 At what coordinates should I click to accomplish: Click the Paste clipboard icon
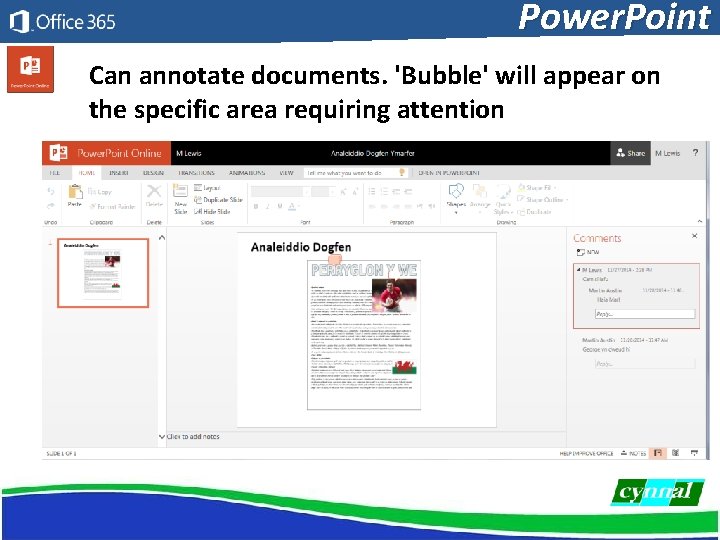coord(75,191)
